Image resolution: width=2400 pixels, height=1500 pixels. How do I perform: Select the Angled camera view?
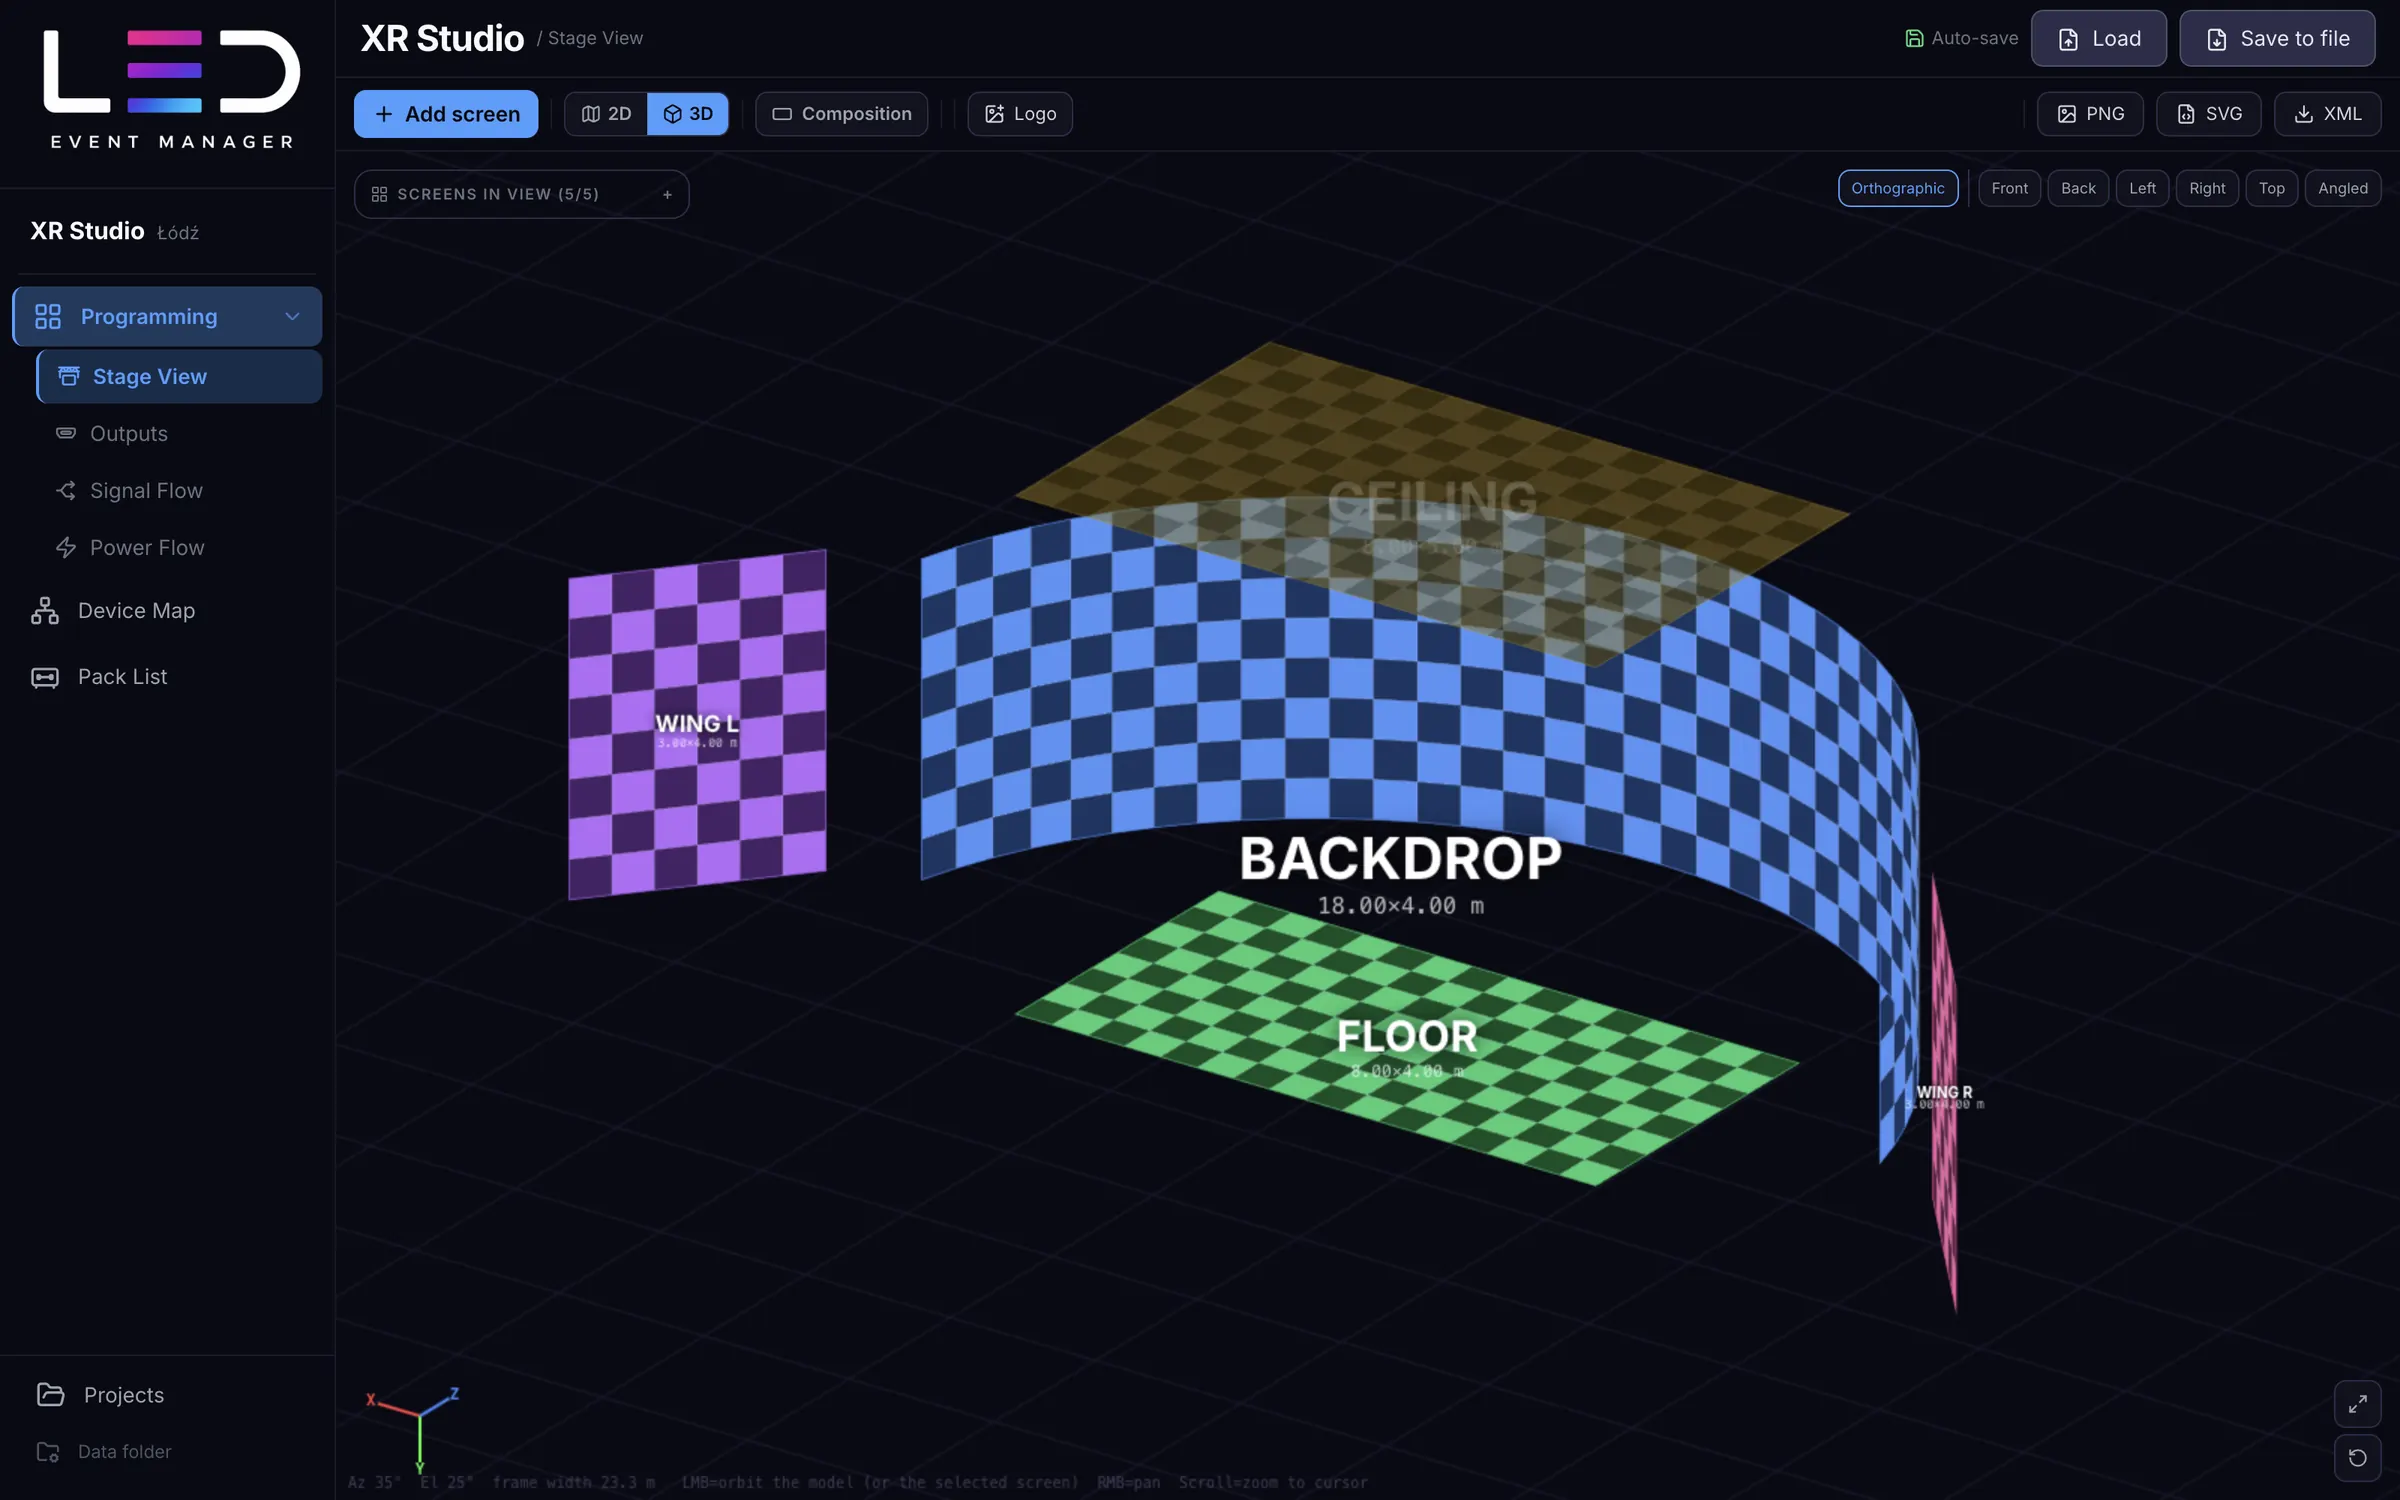point(2343,188)
